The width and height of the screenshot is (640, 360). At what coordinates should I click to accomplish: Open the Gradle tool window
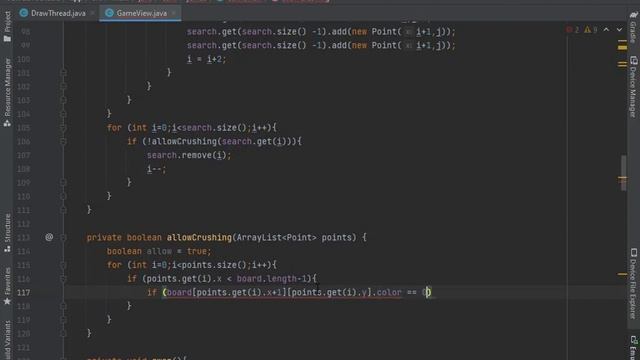(x=633, y=27)
